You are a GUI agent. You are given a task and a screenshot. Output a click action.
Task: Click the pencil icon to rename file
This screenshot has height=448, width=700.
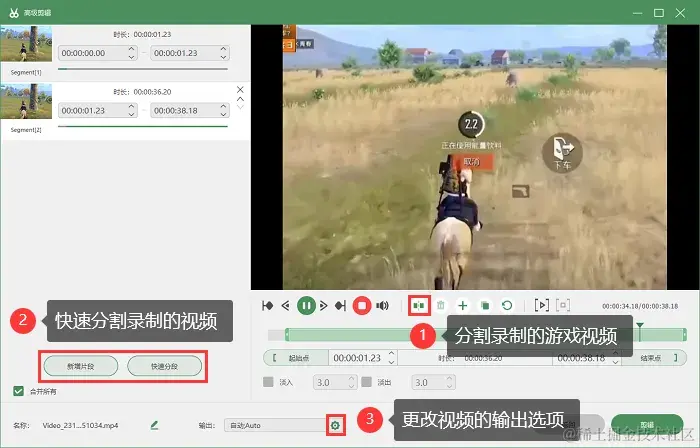[154, 425]
